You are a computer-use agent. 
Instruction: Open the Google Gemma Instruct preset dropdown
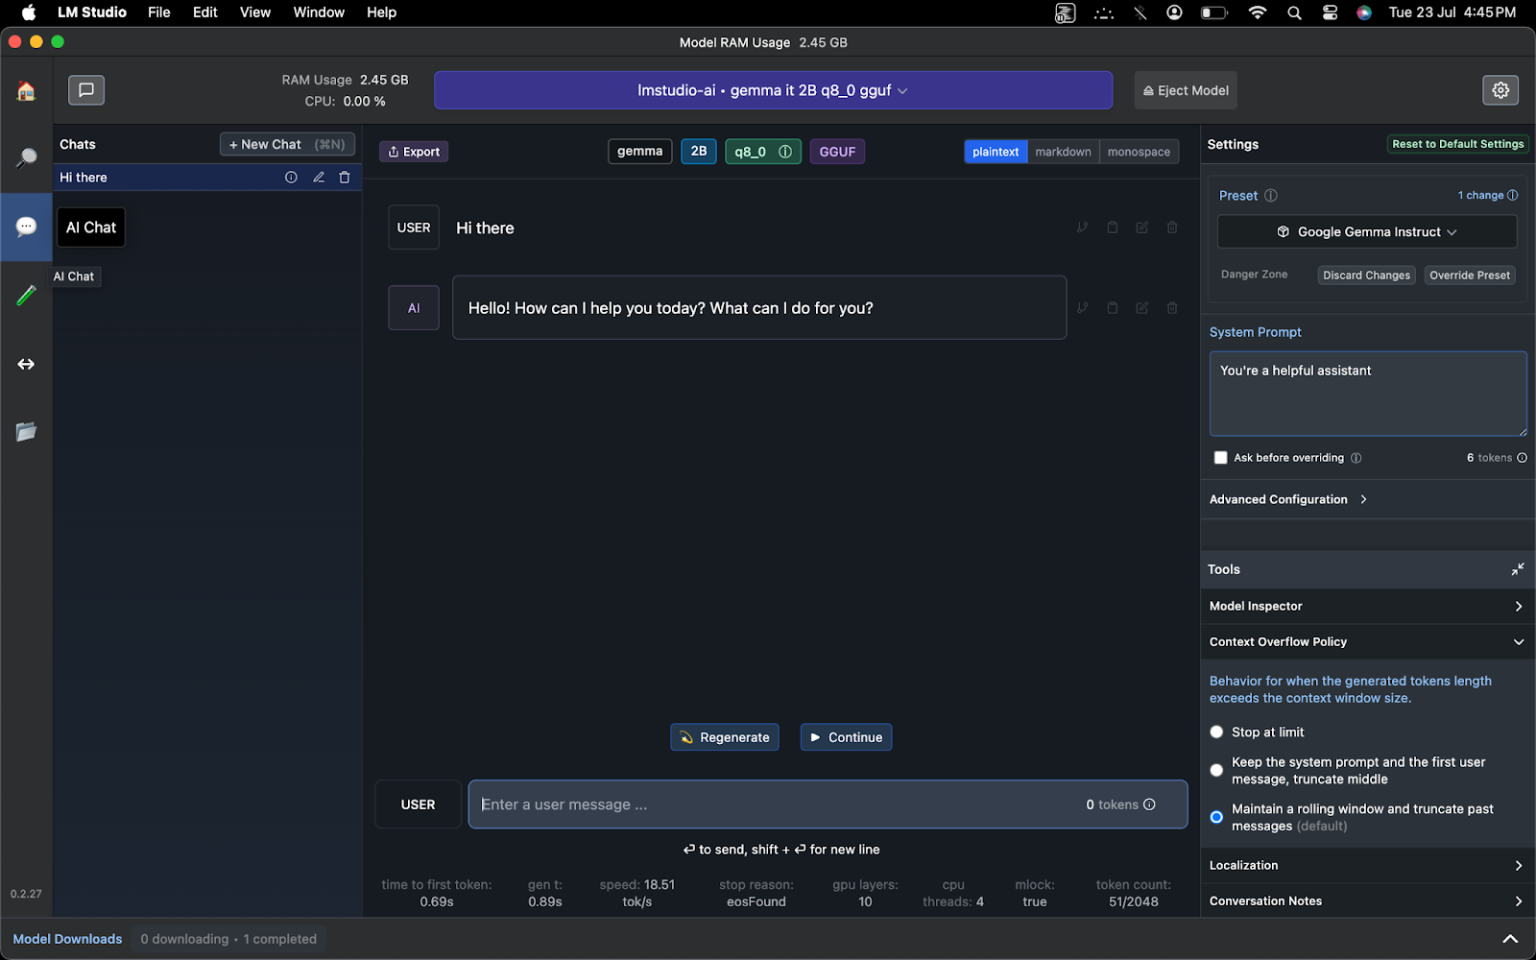coord(1366,231)
